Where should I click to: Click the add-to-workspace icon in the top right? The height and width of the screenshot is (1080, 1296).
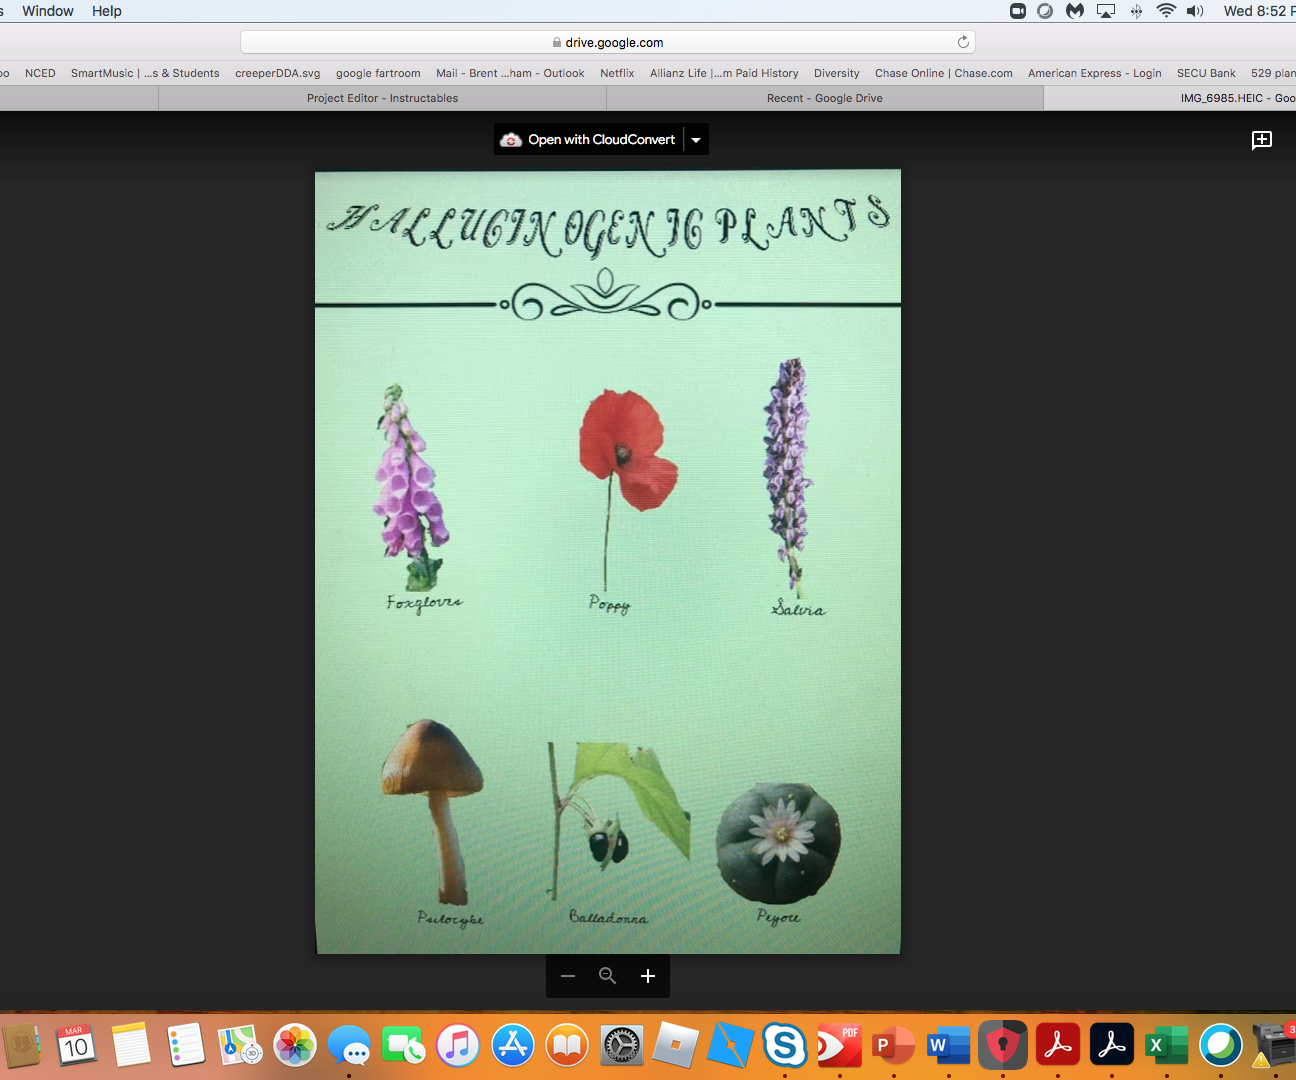tap(1262, 140)
